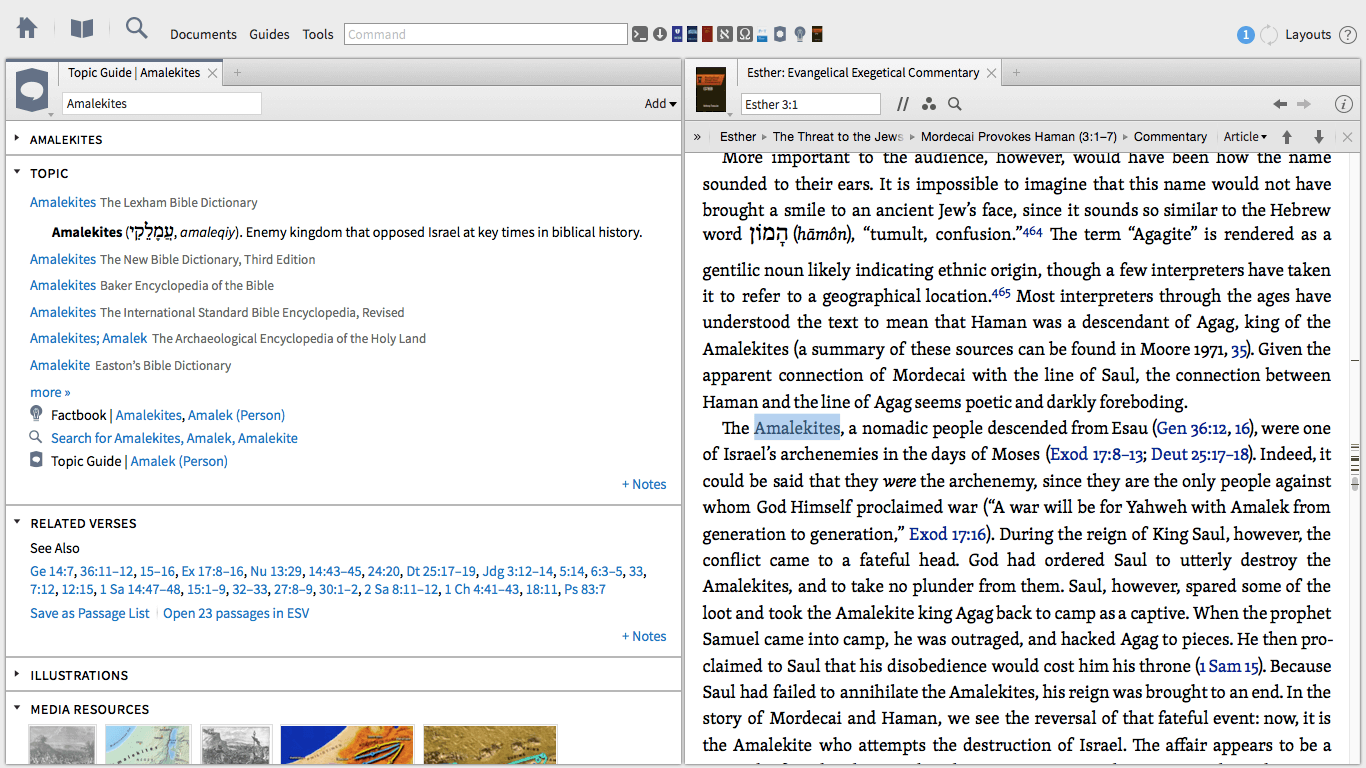
Task: Click the resource information (i) icon
Action: click(1344, 104)
